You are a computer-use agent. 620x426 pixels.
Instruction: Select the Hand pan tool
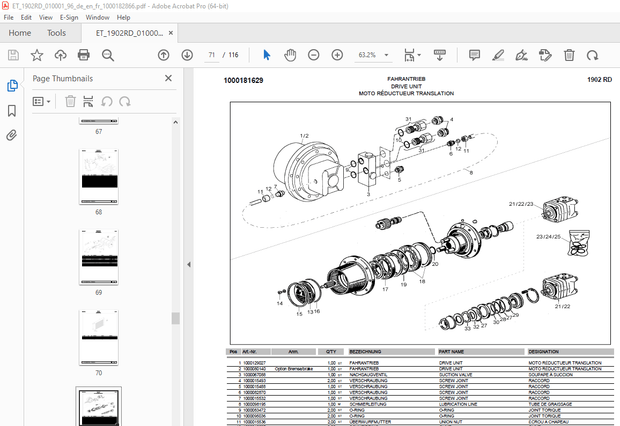290,54
